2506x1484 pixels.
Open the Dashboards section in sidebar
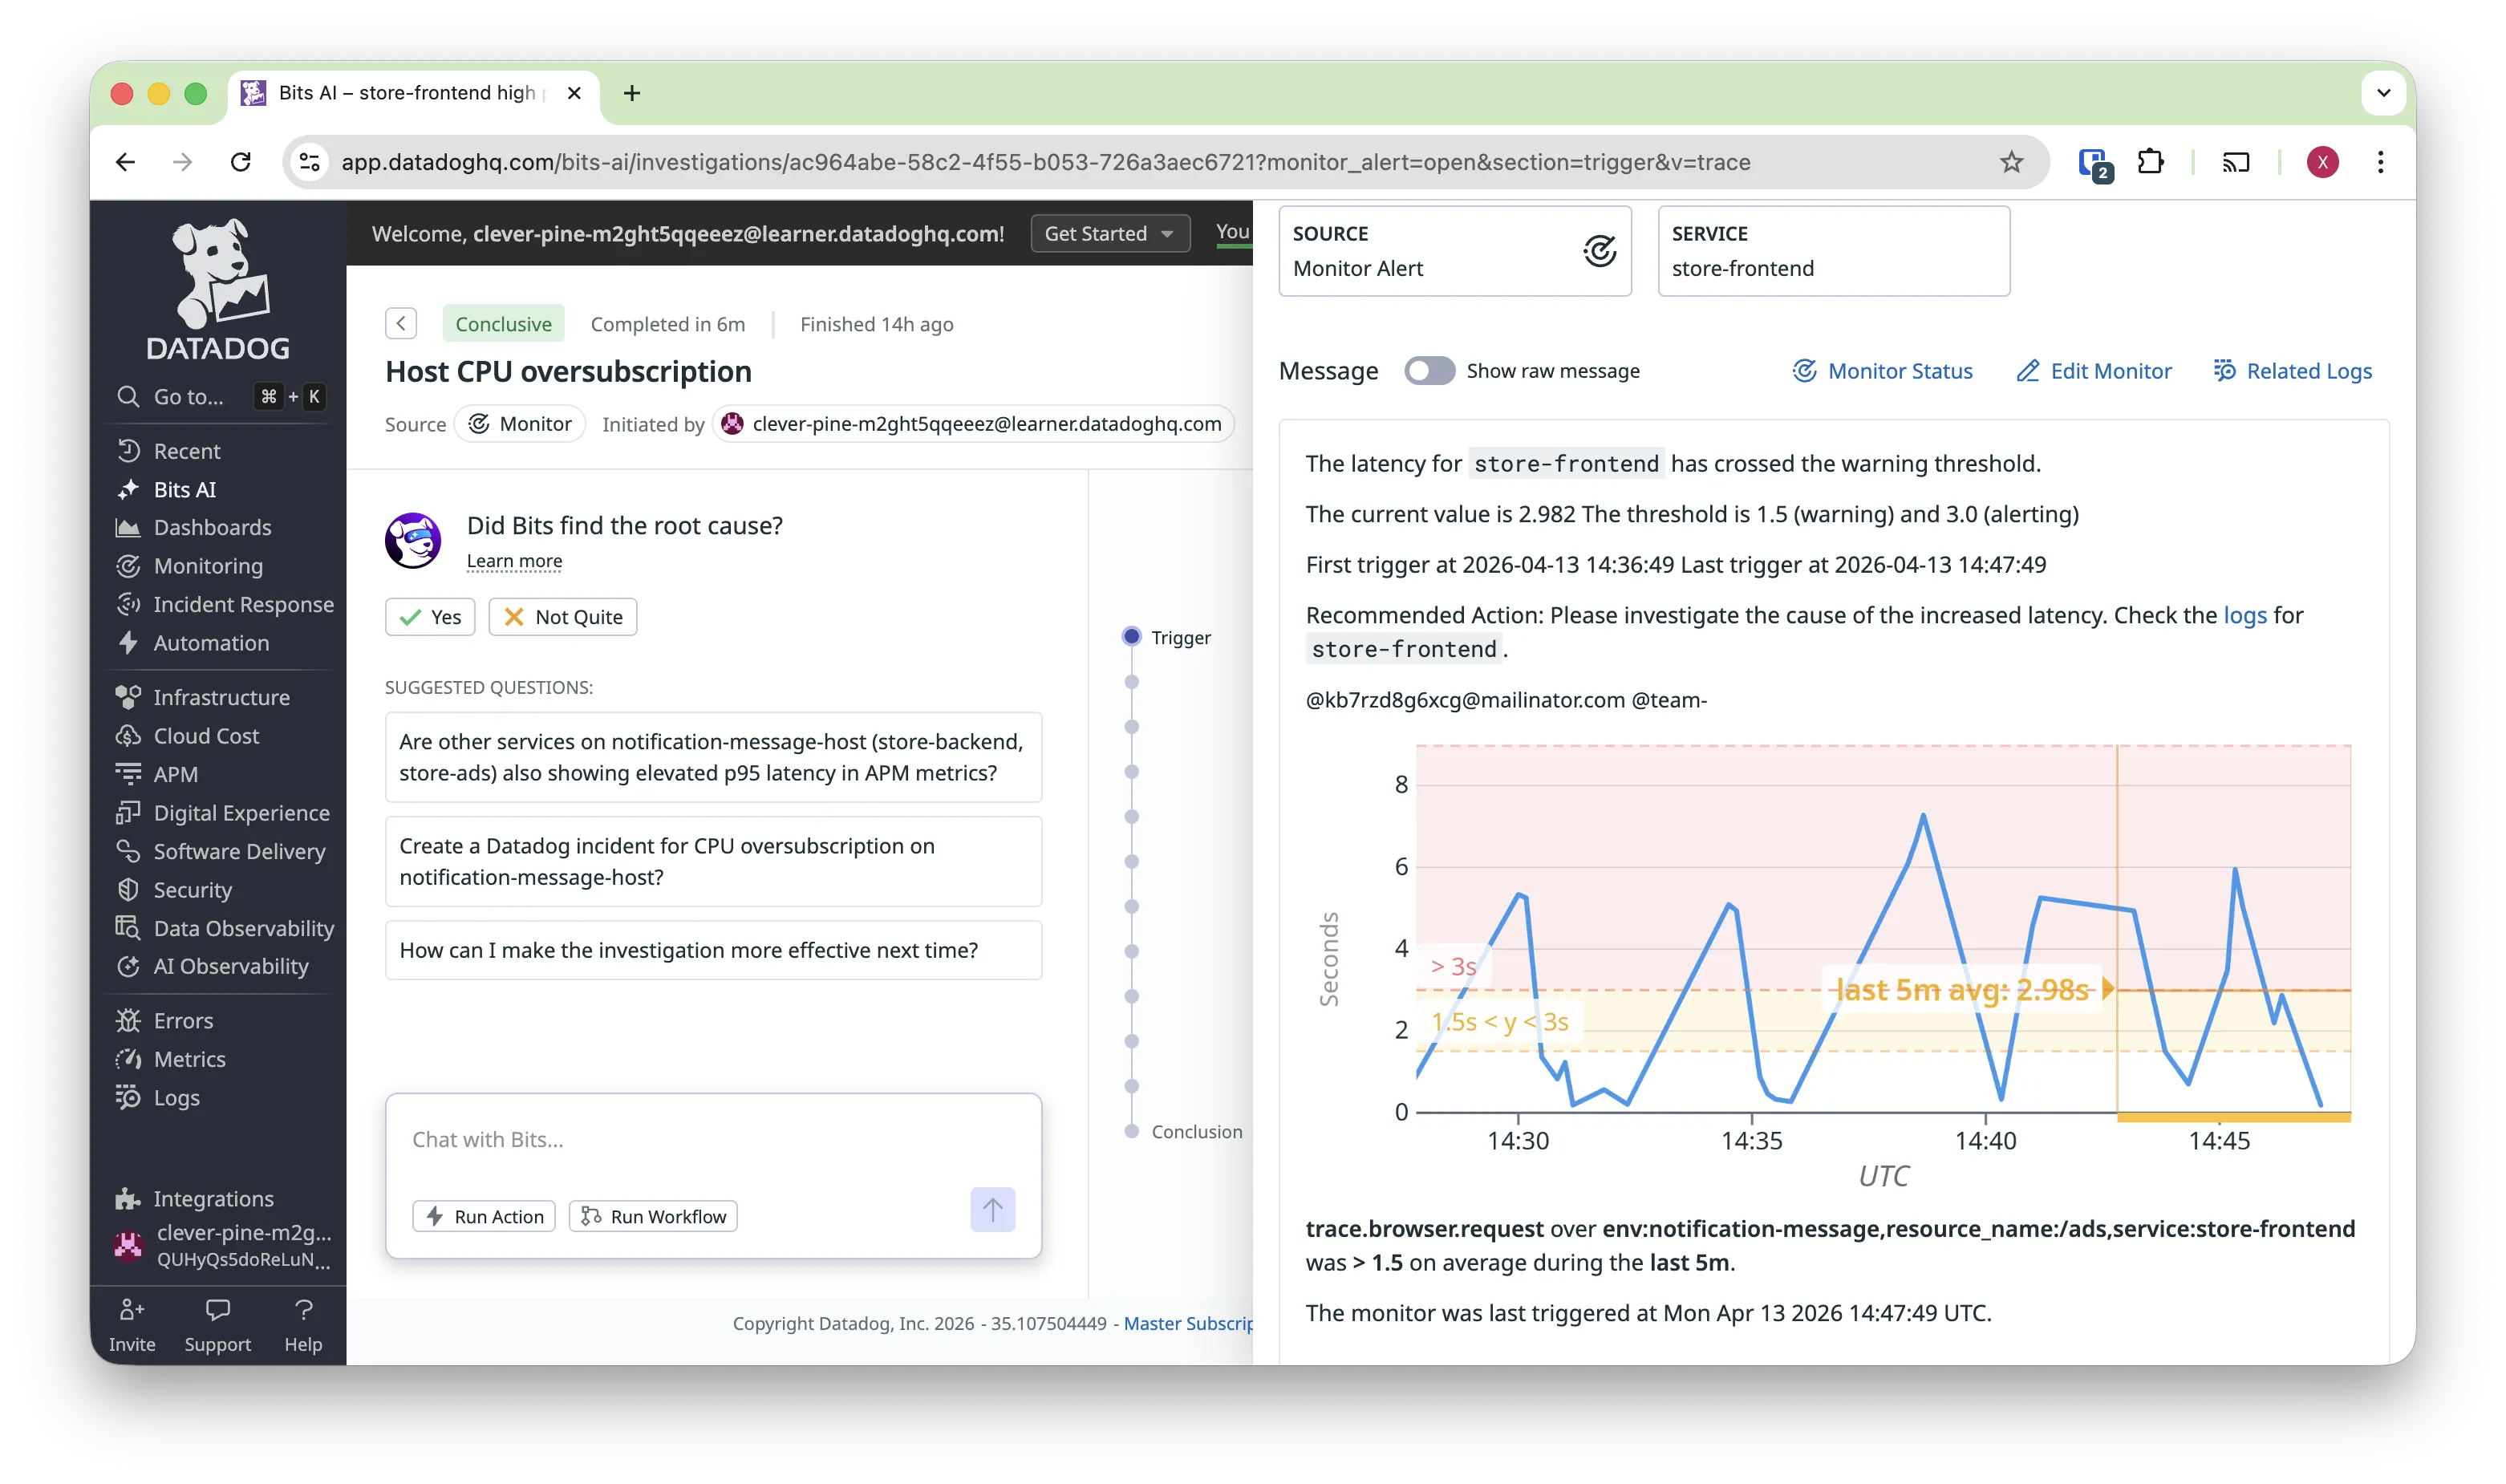click(x=212, y=528)
